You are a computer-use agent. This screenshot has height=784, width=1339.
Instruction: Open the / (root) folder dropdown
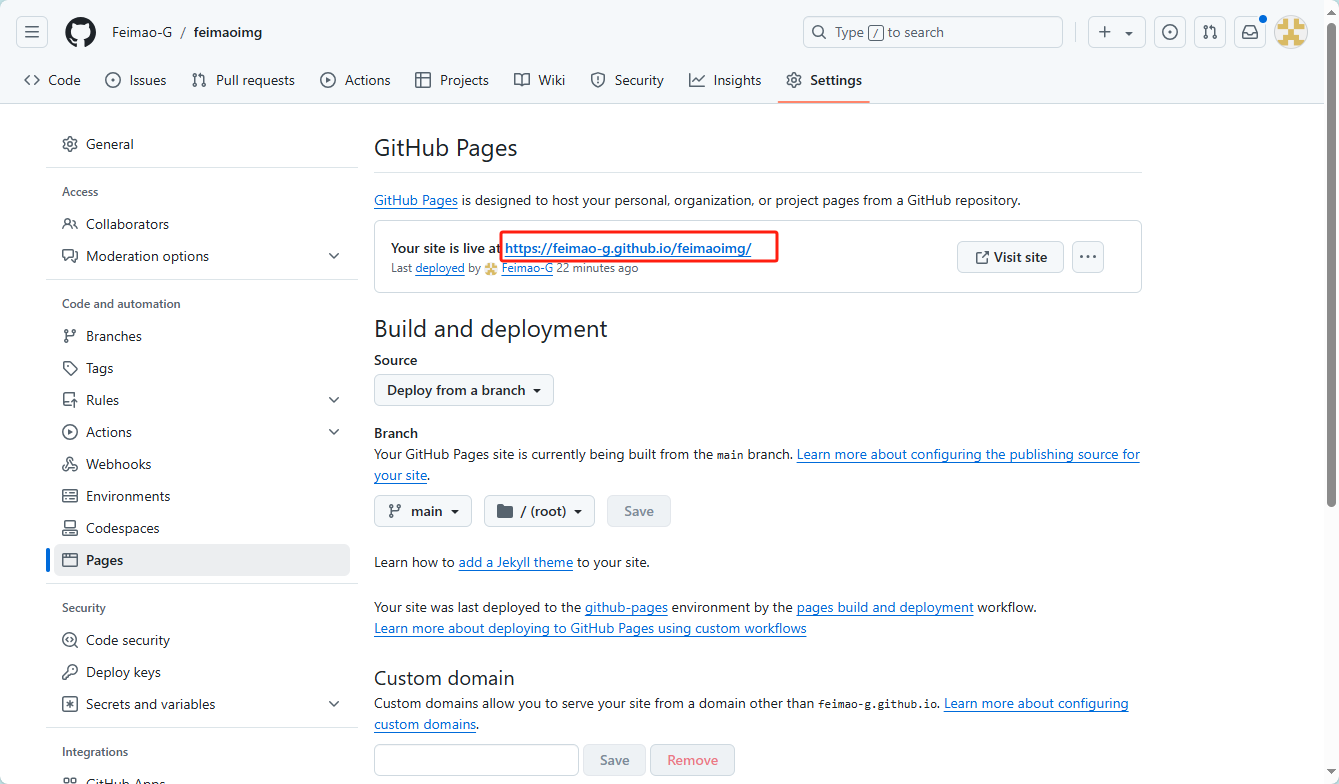coord(539,511)
